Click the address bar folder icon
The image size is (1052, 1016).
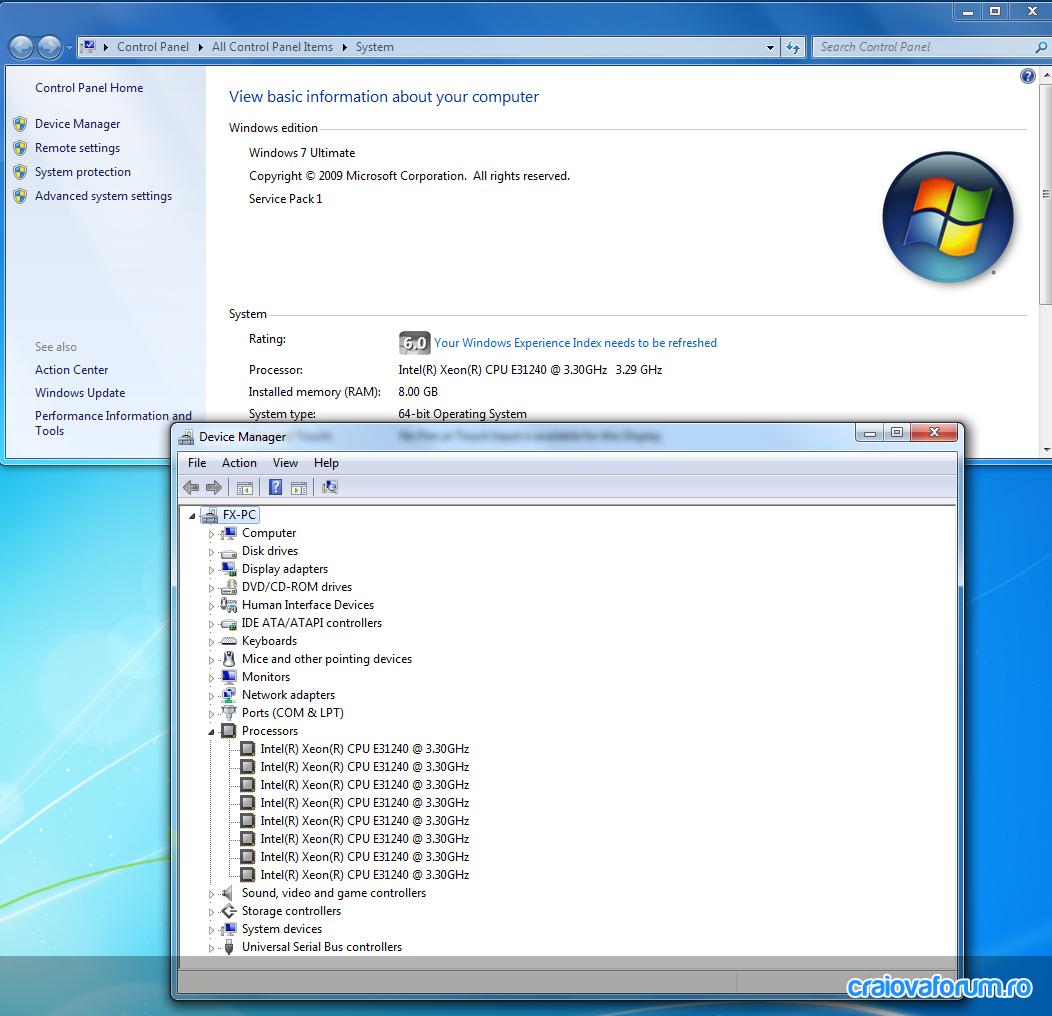(x=88, y=47)
